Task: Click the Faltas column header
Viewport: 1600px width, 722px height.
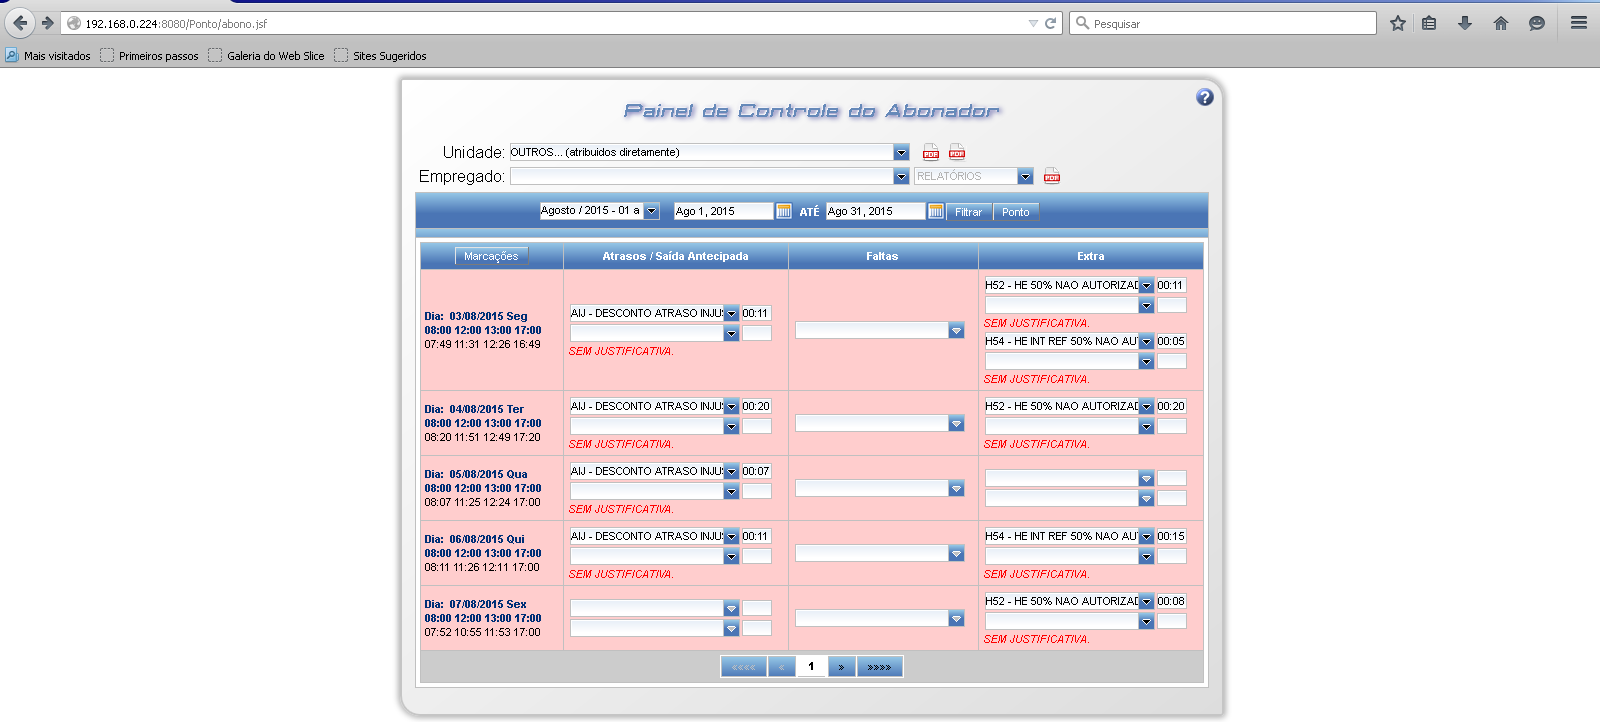Action: click(x=882, y=256)
